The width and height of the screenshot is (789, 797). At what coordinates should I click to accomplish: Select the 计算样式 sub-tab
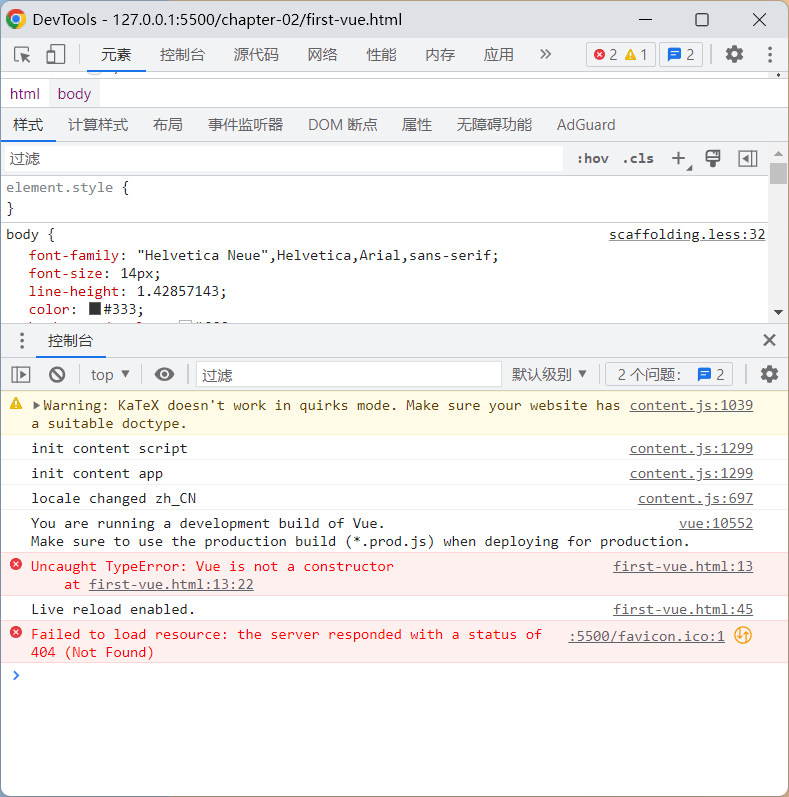[x=98, y=125]
